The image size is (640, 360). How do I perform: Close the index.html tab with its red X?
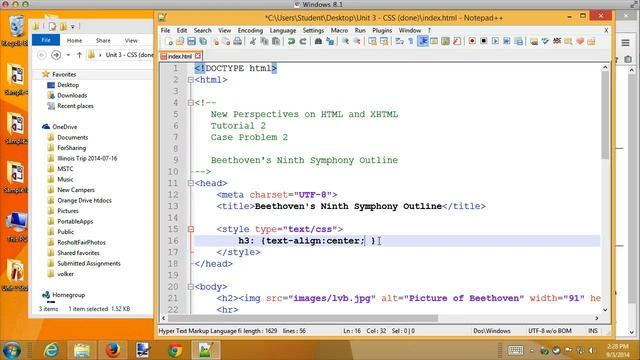[198, 56]
